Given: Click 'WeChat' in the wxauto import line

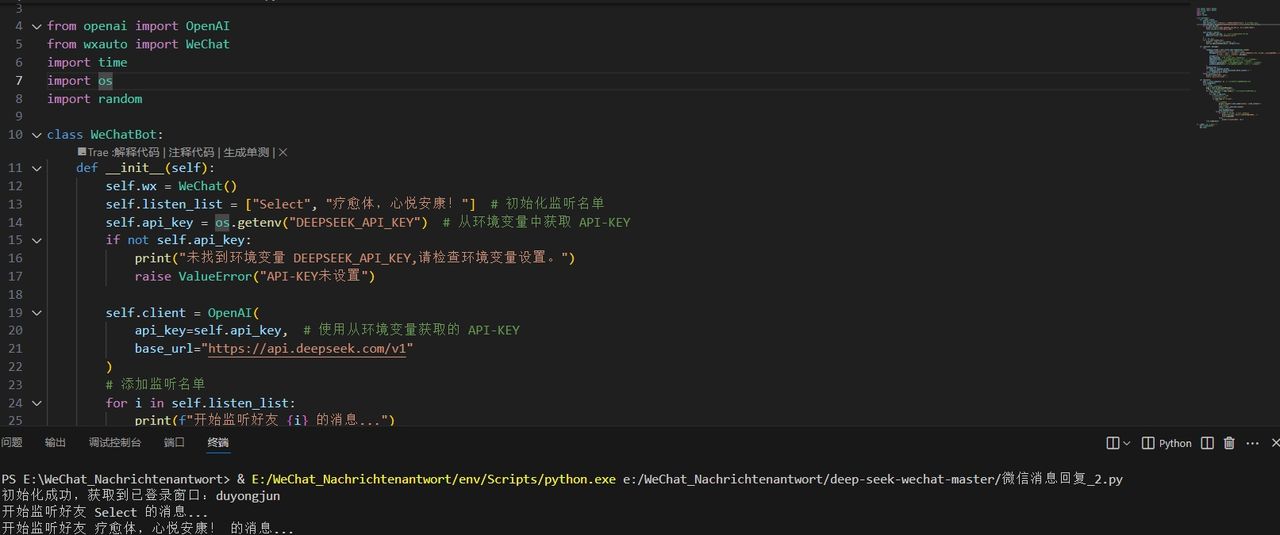Looking at the screenshot, I should point(207,44).
